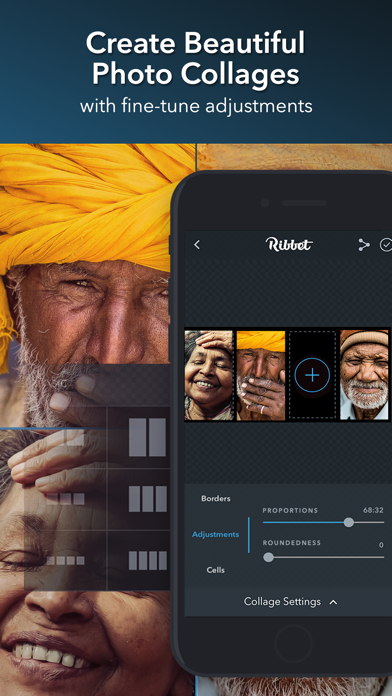Select the beanie-wearing old man photo
Screen dimensions: 392x696
click(364, 374)
